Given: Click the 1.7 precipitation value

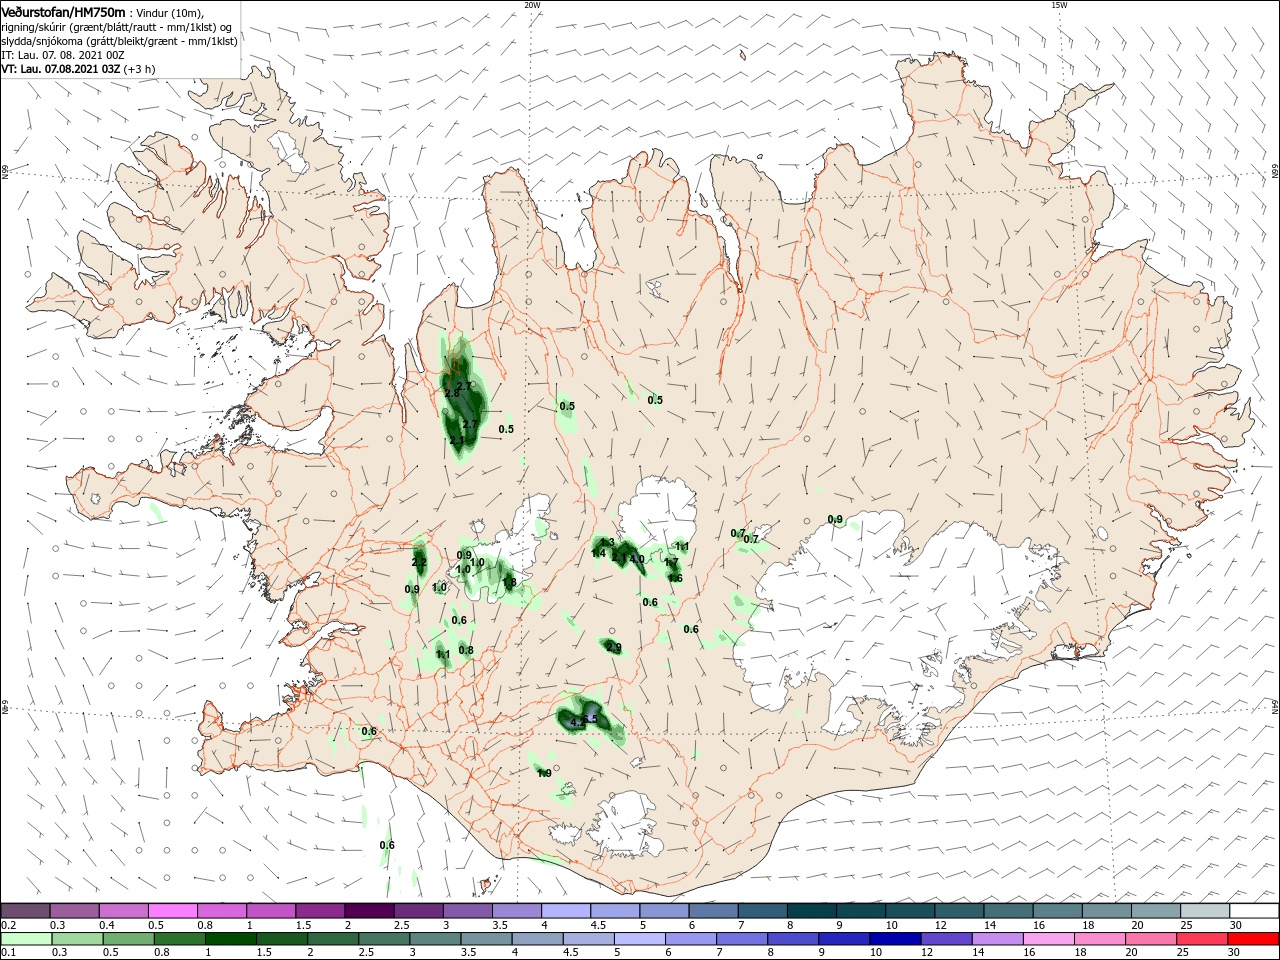Looking at the screenshot, I should coord(671,563).
